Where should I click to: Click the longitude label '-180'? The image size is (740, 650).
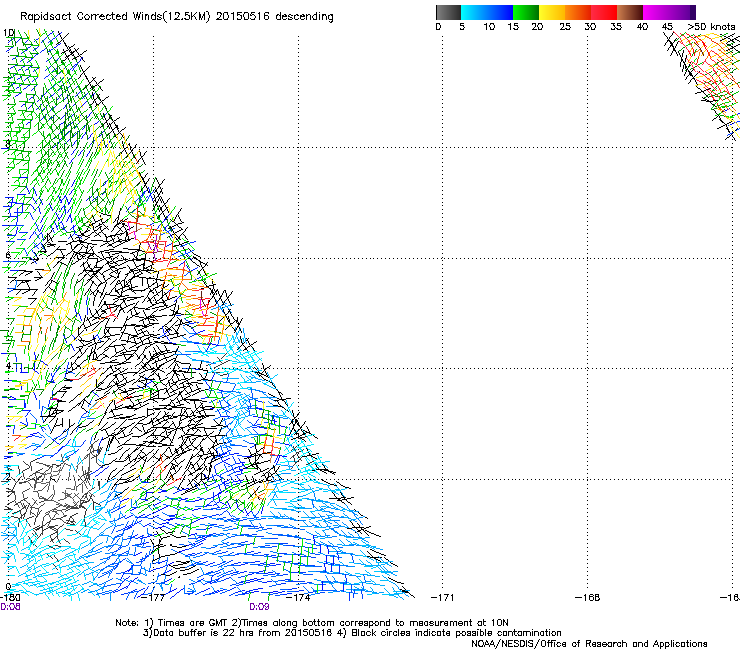point(10,598)
